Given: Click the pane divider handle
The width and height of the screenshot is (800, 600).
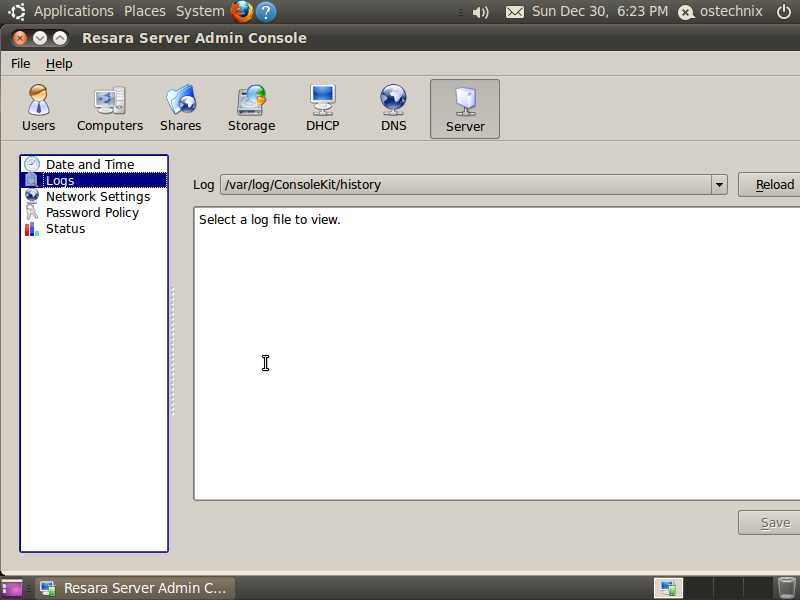Looking at the screenshot, I should 172,352.
